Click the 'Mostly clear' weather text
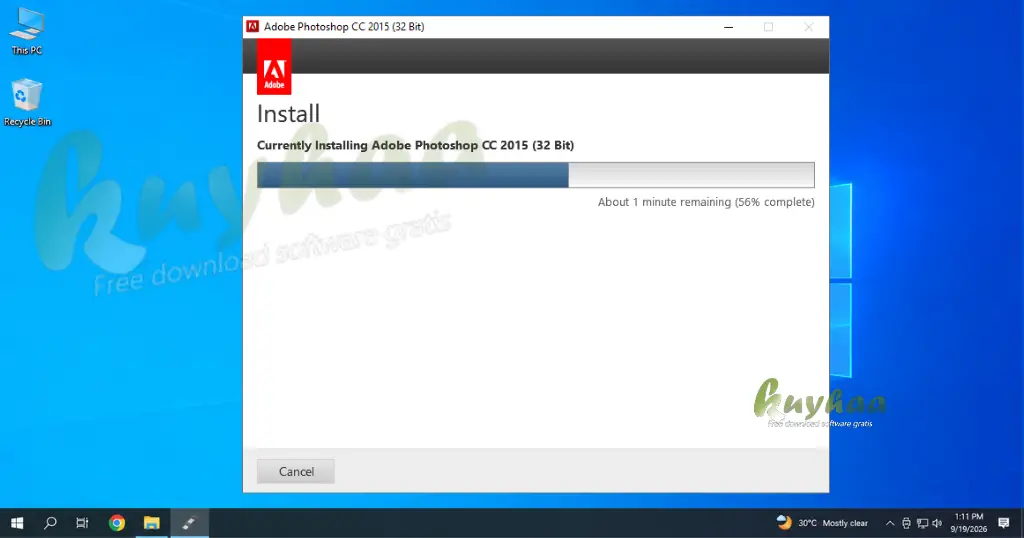This screenshot has height=538, width=1024. pos(845,523)
